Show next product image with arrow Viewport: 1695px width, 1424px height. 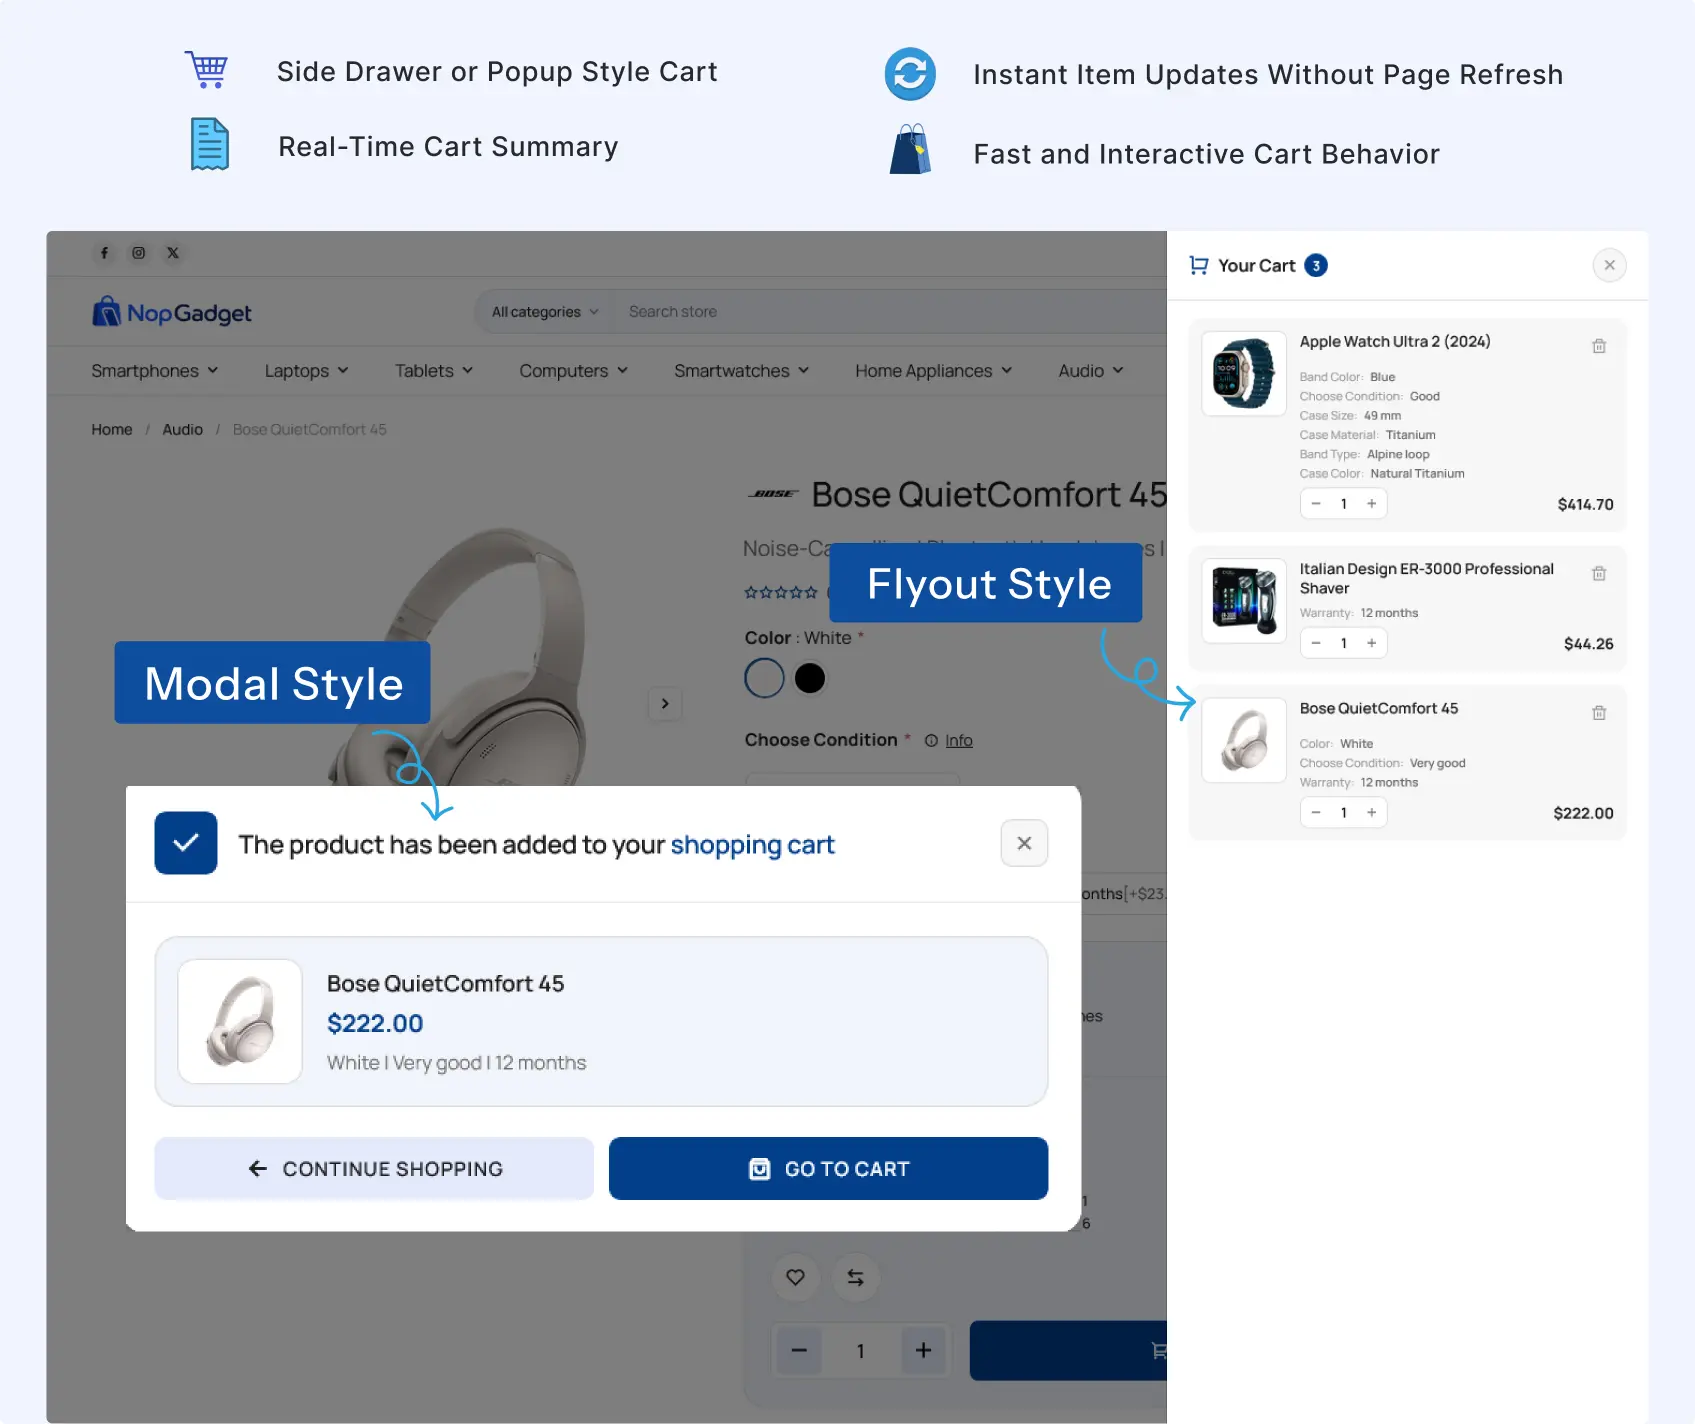665,704
